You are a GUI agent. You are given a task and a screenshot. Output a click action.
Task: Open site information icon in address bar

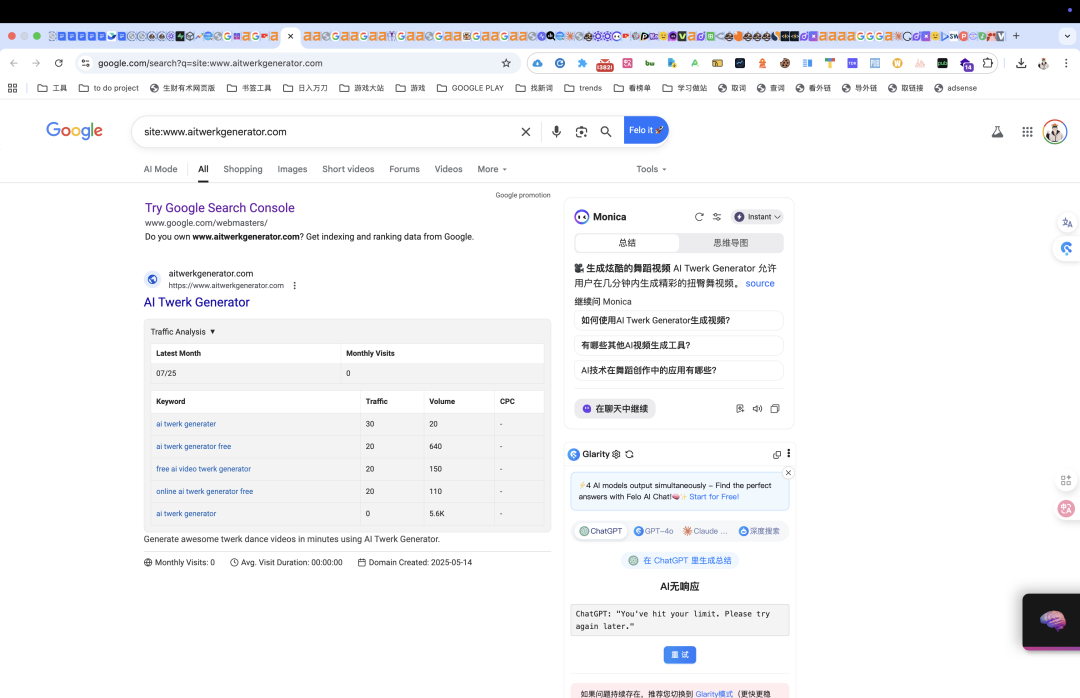coord(85,63)
